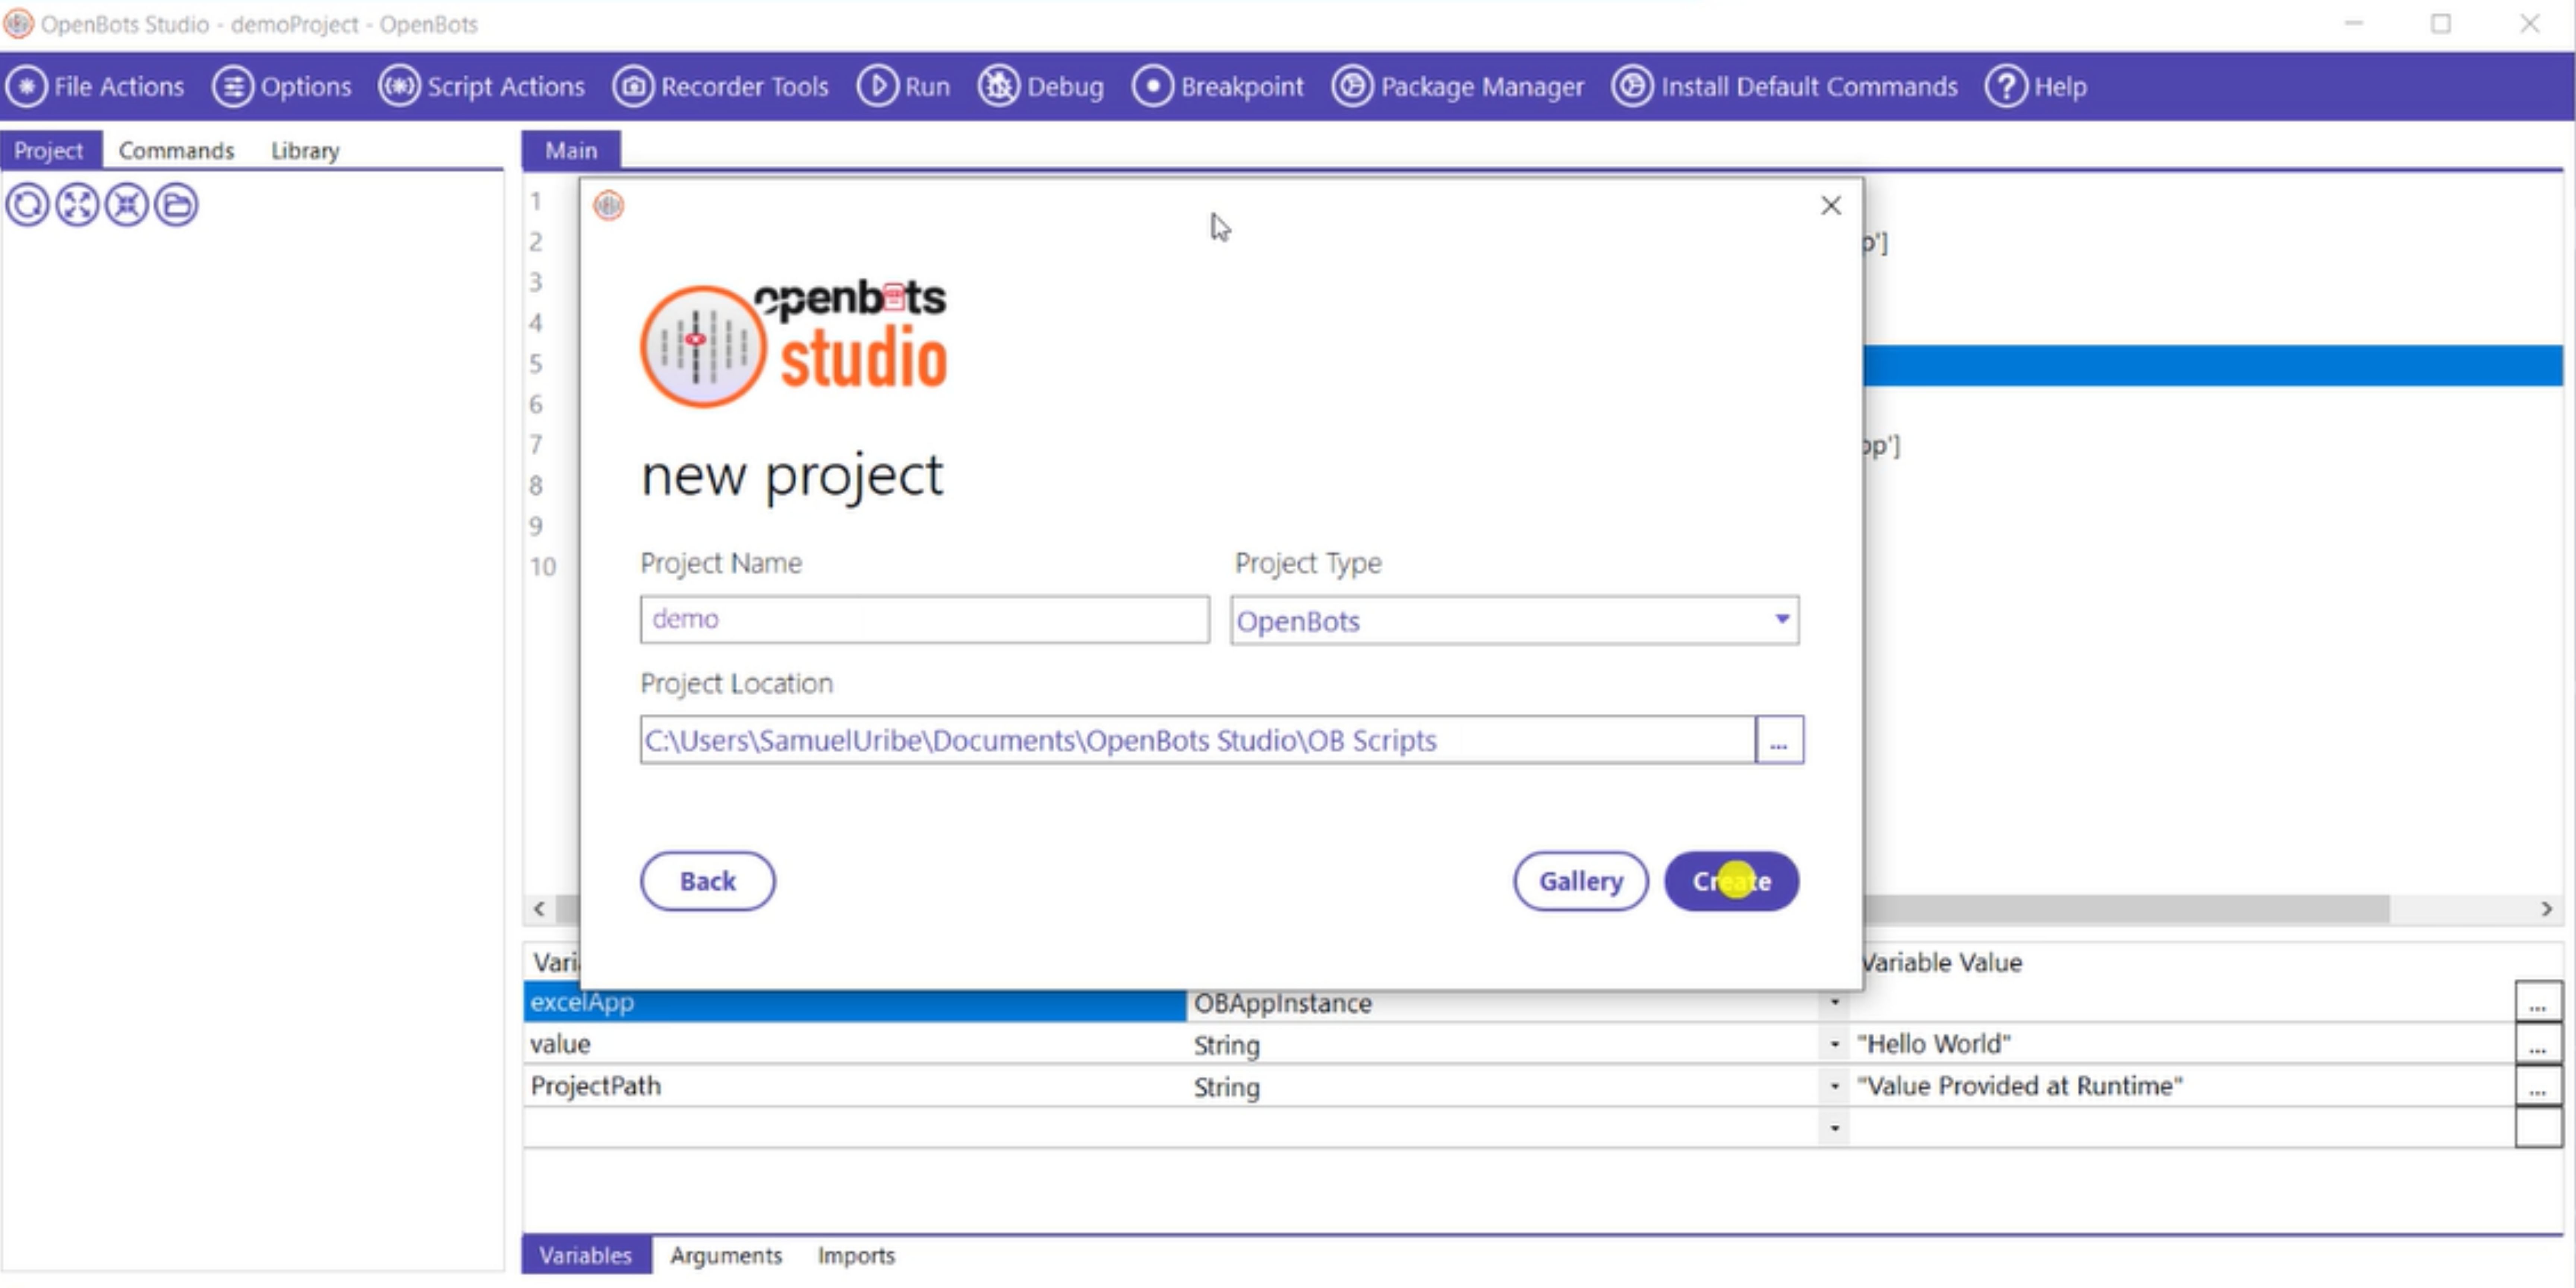2576x1288 pixels.
Task: Switch to the Commands tab
Action: coord(176,150)
